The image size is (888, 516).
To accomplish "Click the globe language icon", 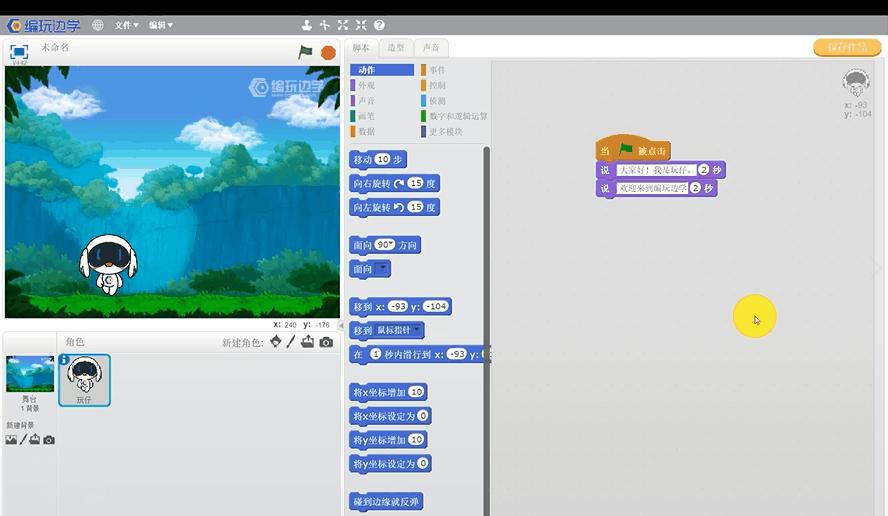I will tap(97, 25).
